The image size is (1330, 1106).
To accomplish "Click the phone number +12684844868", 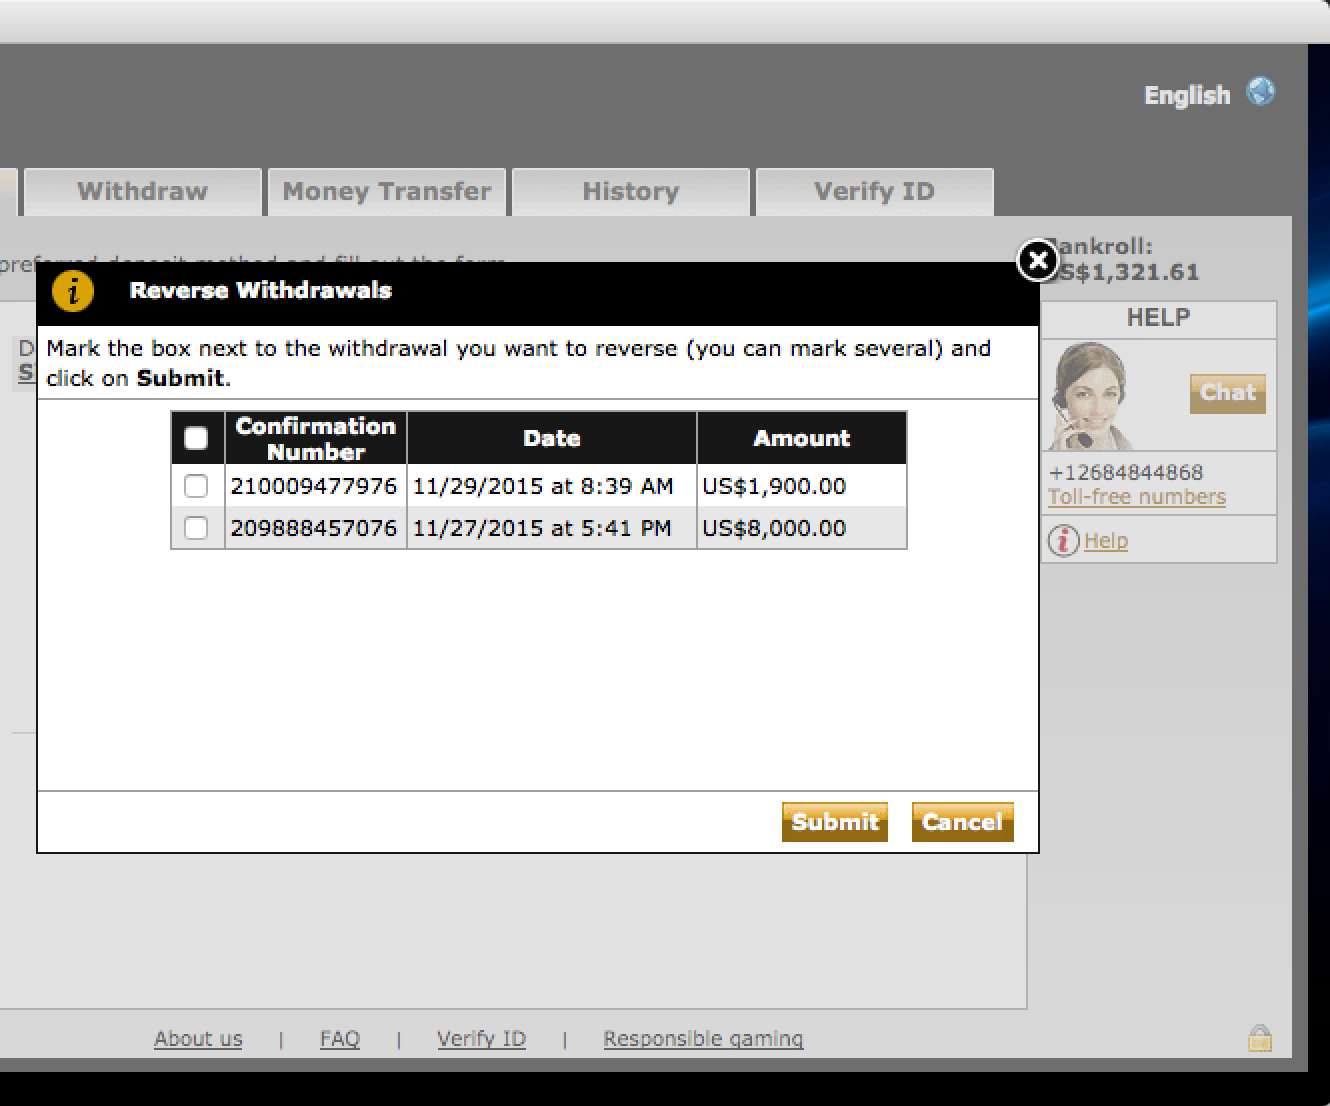I will pos(1126,472).
